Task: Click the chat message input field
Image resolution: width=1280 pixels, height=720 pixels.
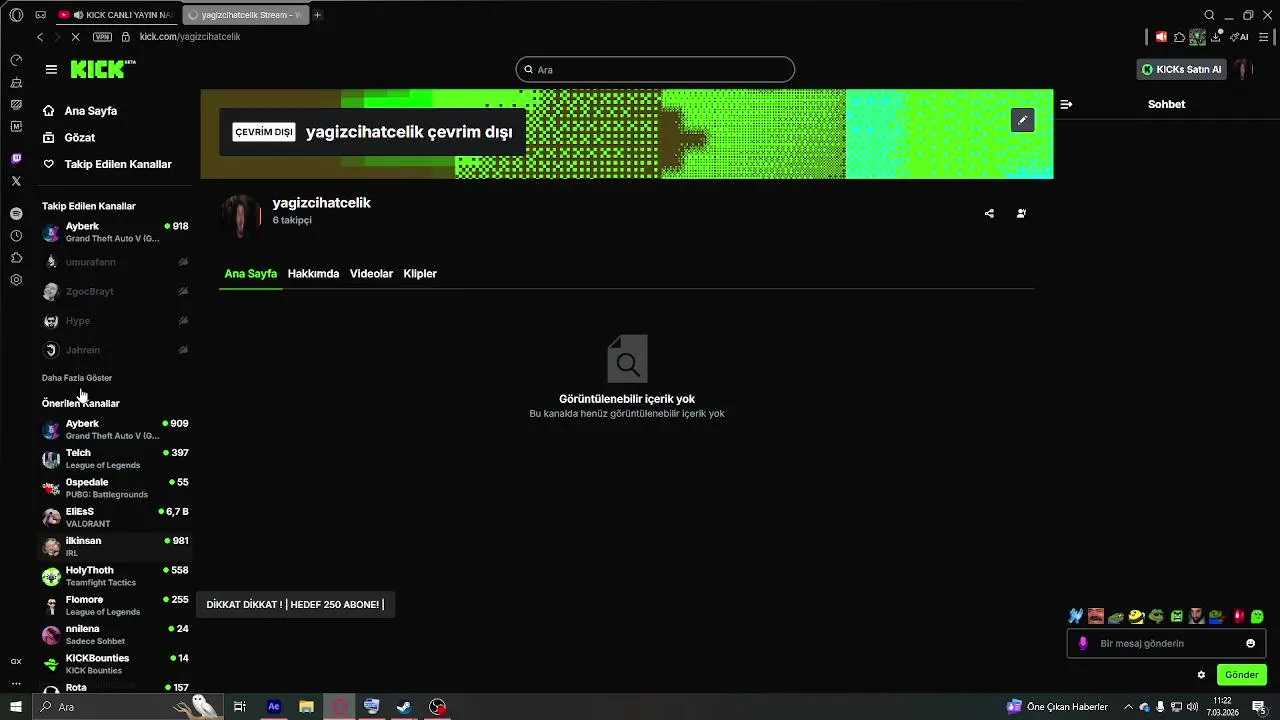Action: pyautogui.click(x=1166, y=643)
